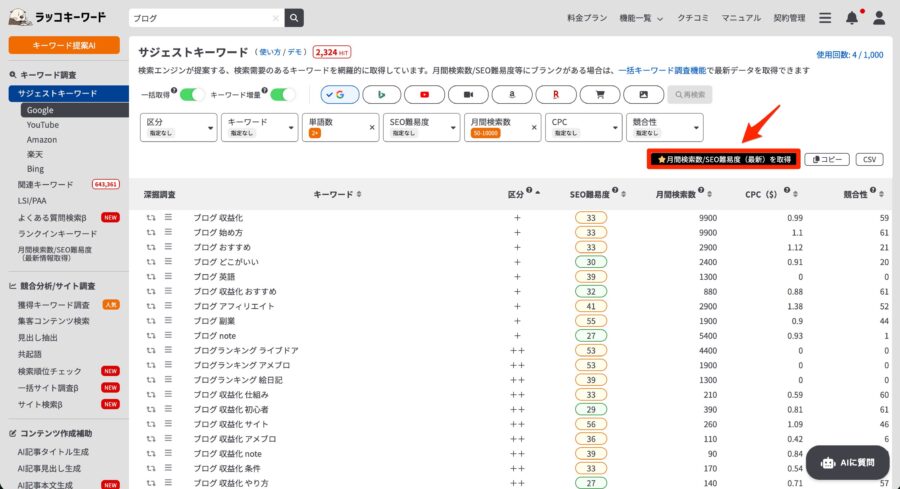Click deep research arrows icon for ブログ 収益化

click(x=150, y=218)
